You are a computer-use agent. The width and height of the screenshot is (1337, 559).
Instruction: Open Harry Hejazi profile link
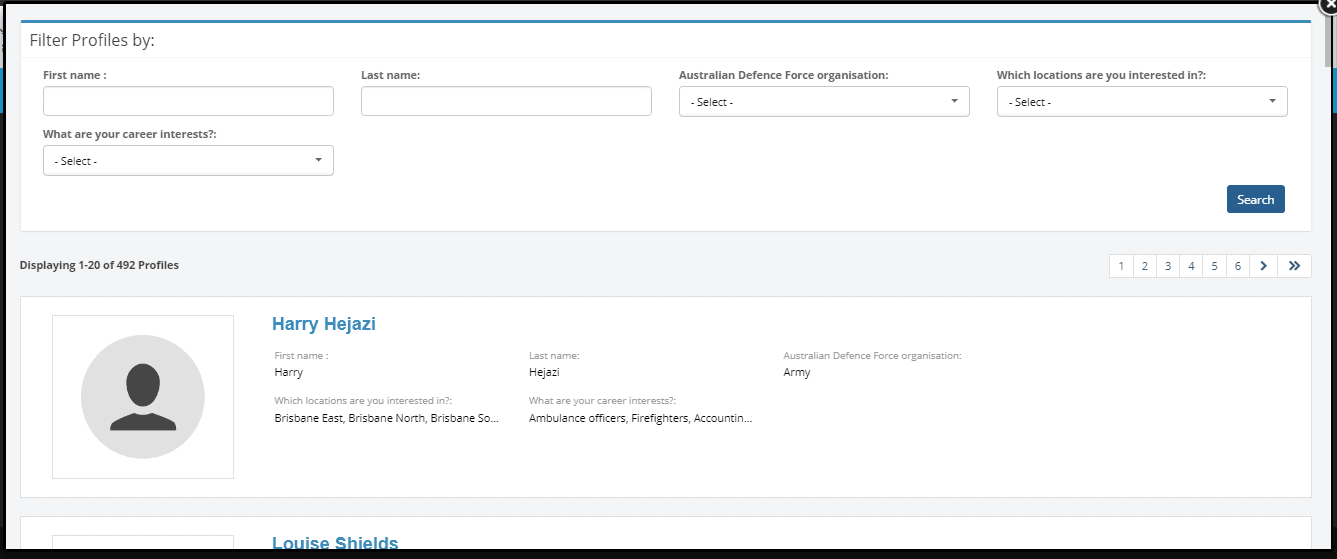pyautogui.click(x=324, y=324)
